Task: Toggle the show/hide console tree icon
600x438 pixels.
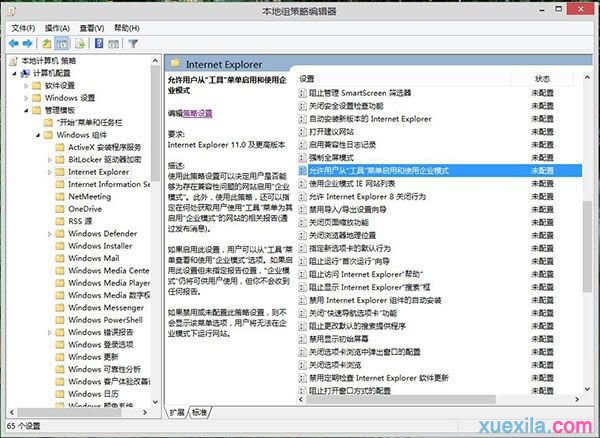Action: point(62,44)
